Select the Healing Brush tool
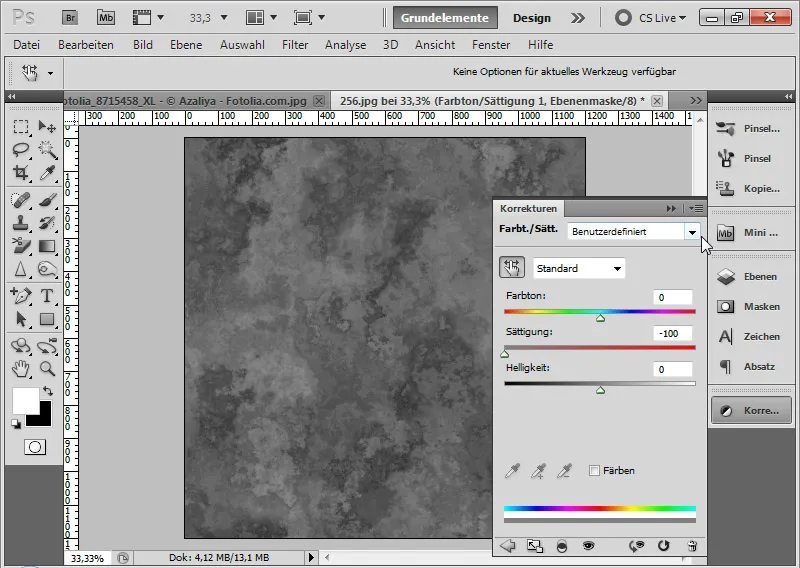The width and height of the screenshot is (800, 568). point(21,200)
